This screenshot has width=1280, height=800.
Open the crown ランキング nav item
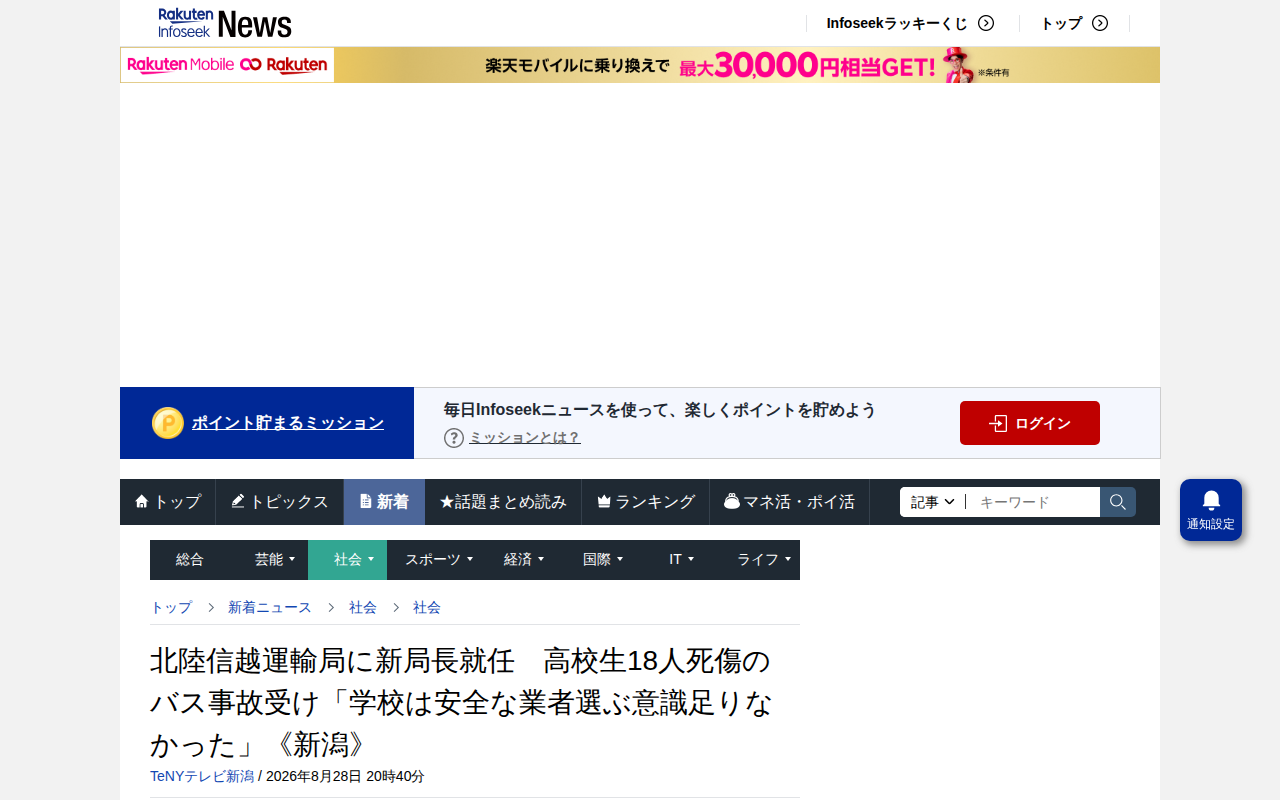click(646, 502)
